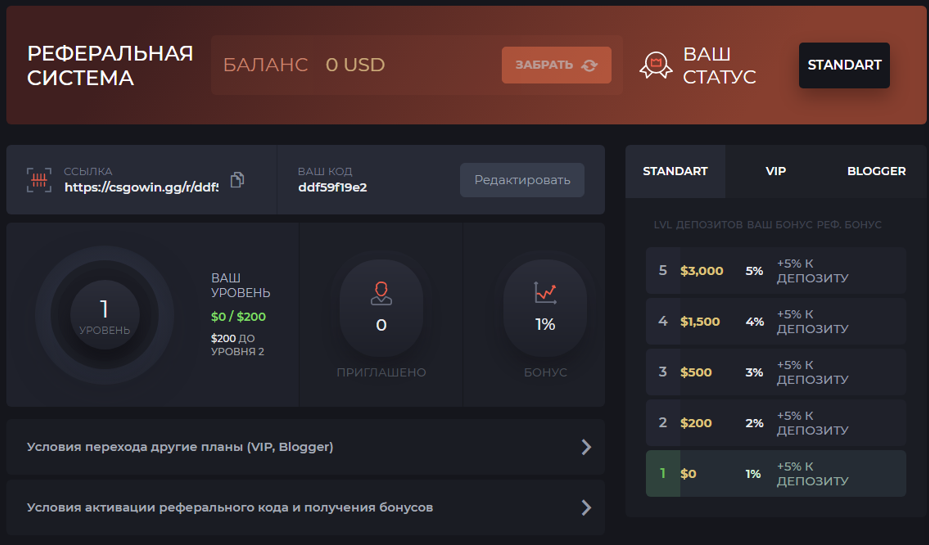Click the Редактировать code button
Screen dimensions: 929x545
(522, 179)
